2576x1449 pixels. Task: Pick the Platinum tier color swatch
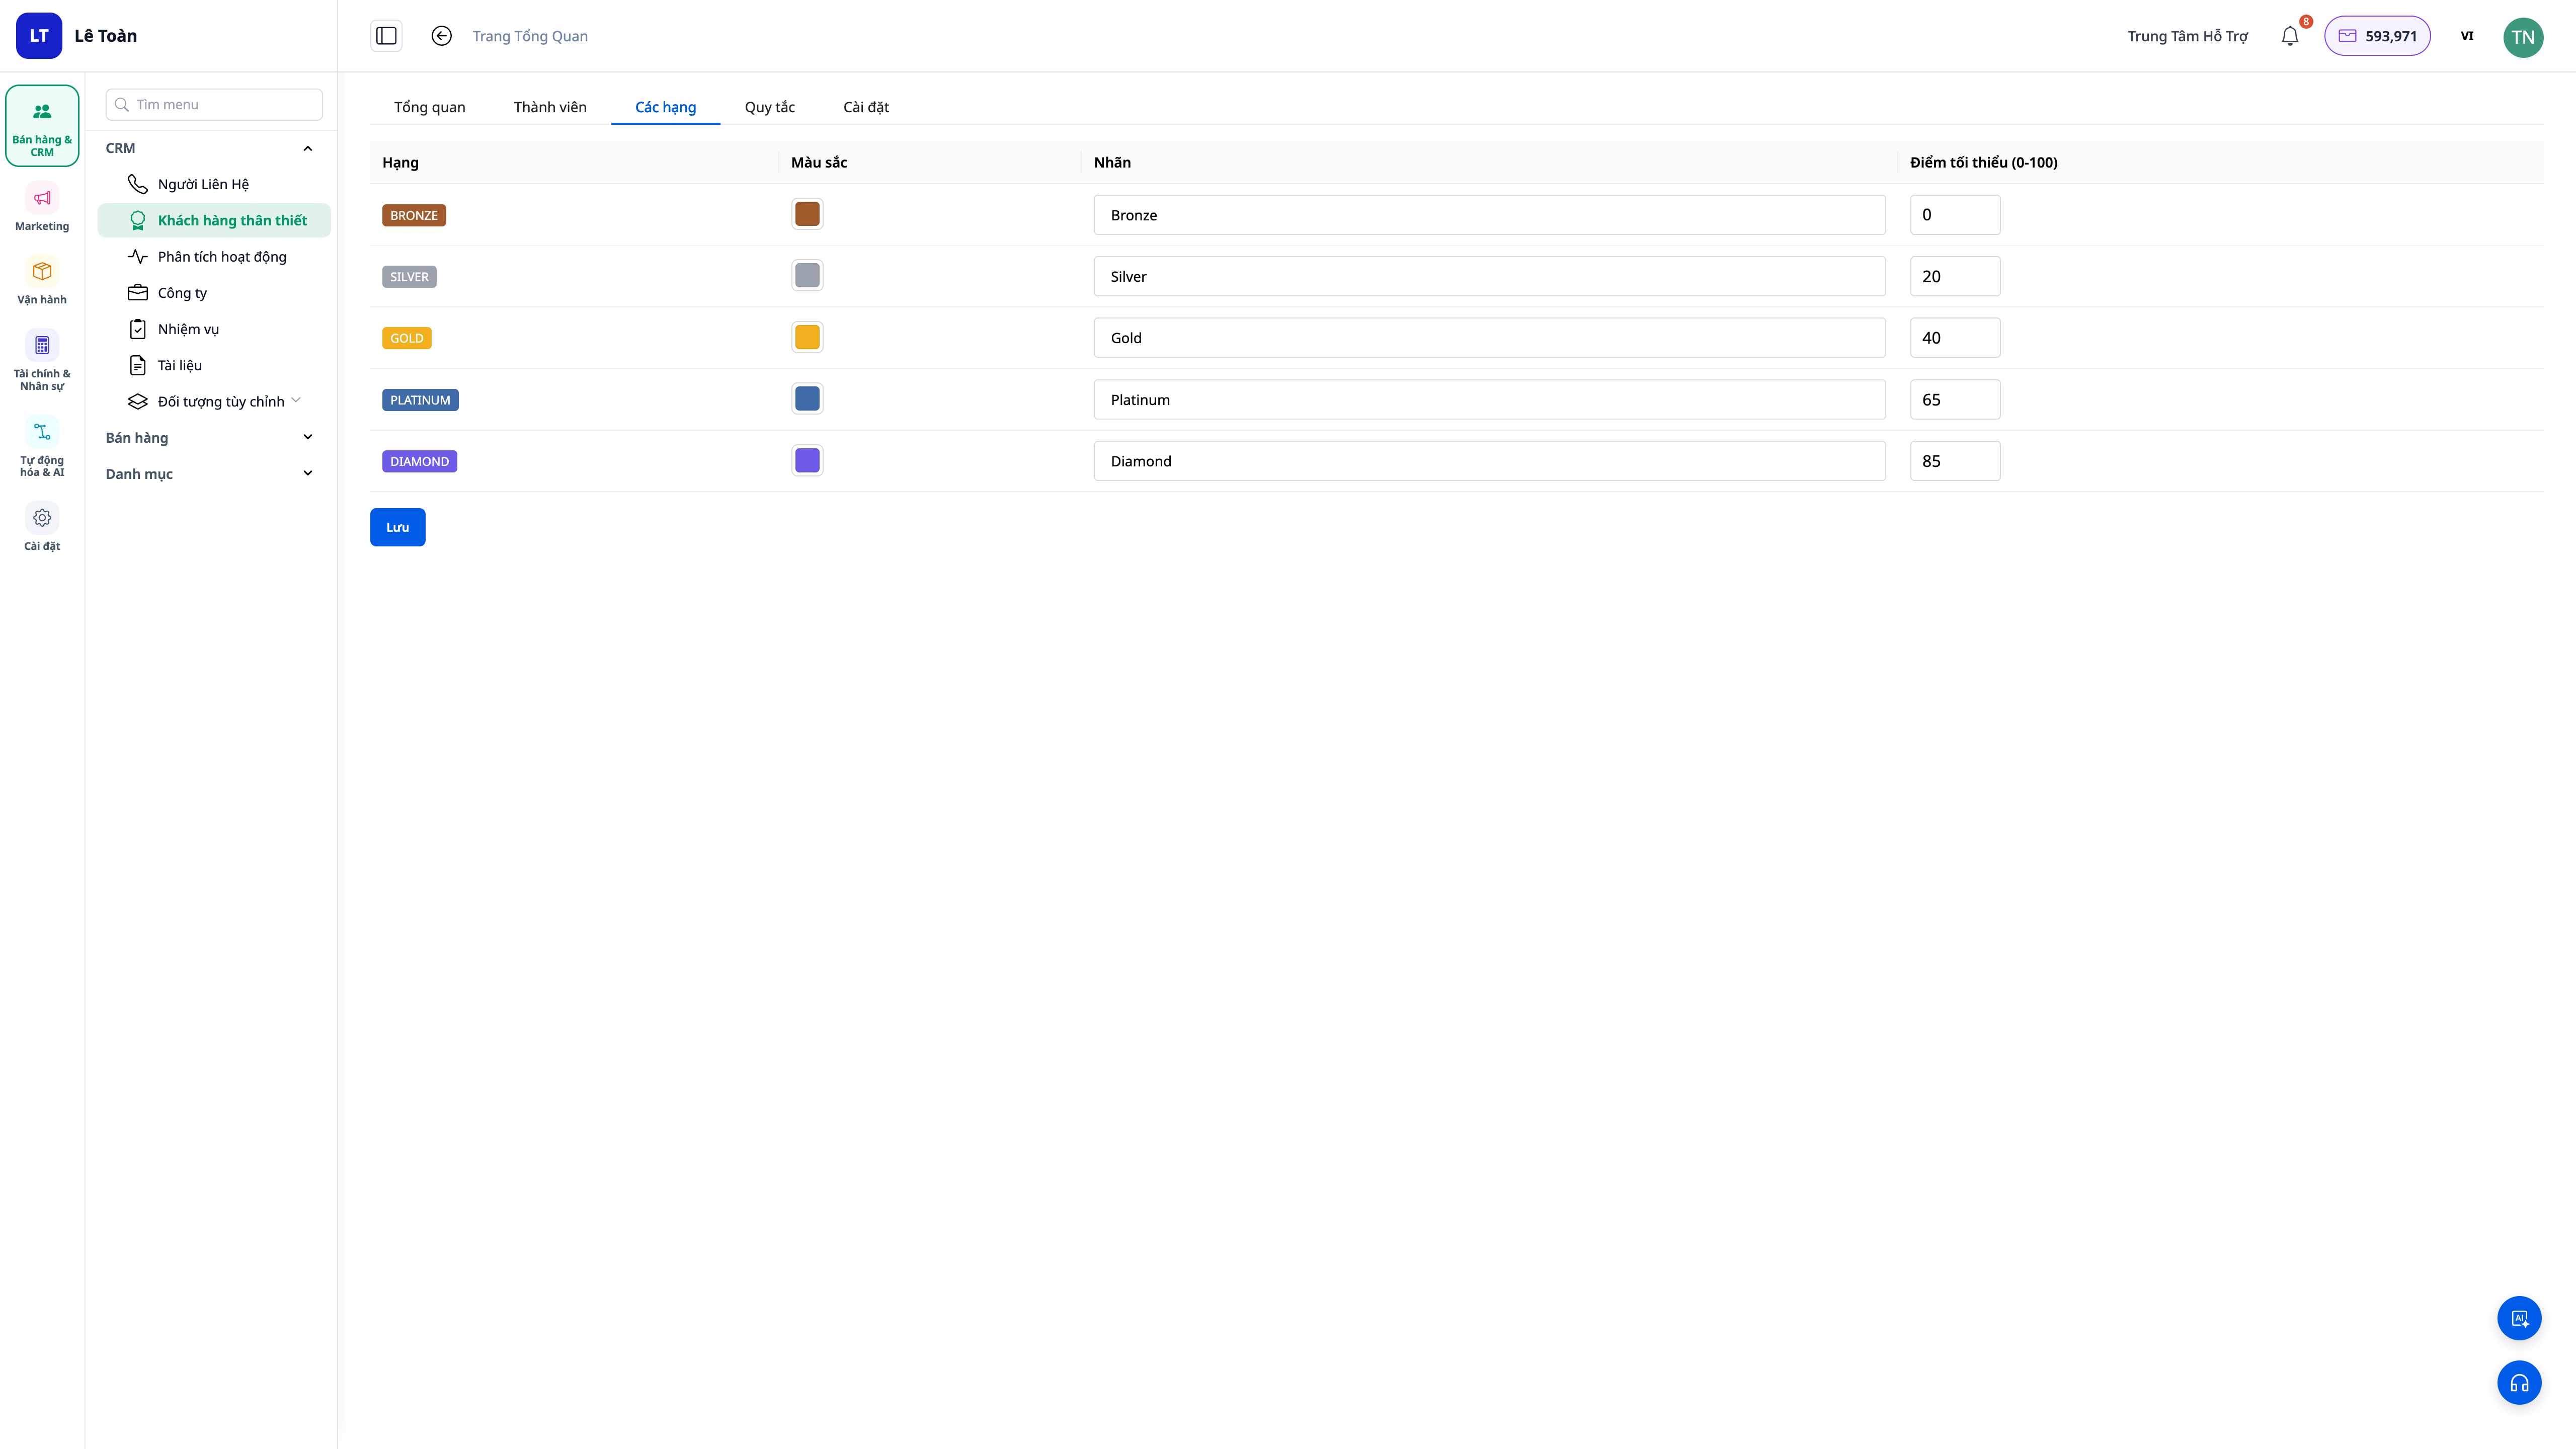pyautogui.click(x=807, y=398)
